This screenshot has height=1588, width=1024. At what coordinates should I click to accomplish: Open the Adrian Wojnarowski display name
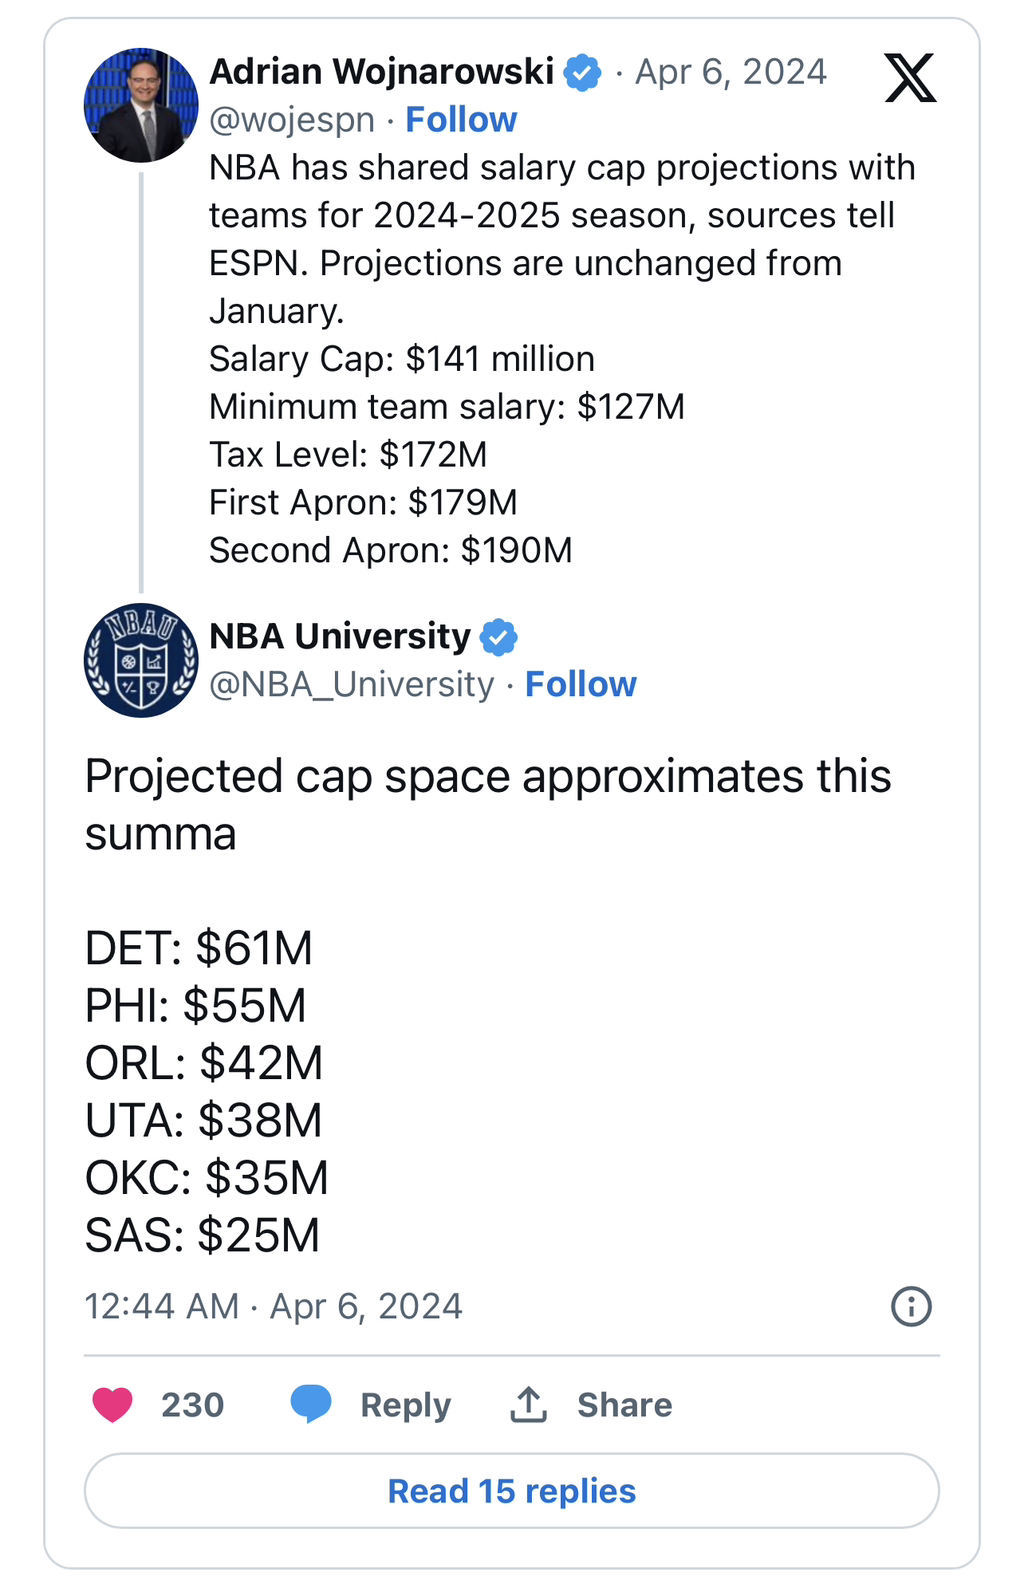pyautogui.click(x=381, y=72)
